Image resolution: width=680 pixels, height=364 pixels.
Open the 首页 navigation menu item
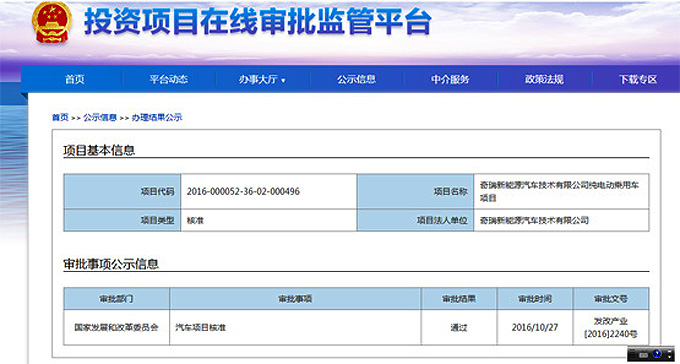tap(75, 79)
